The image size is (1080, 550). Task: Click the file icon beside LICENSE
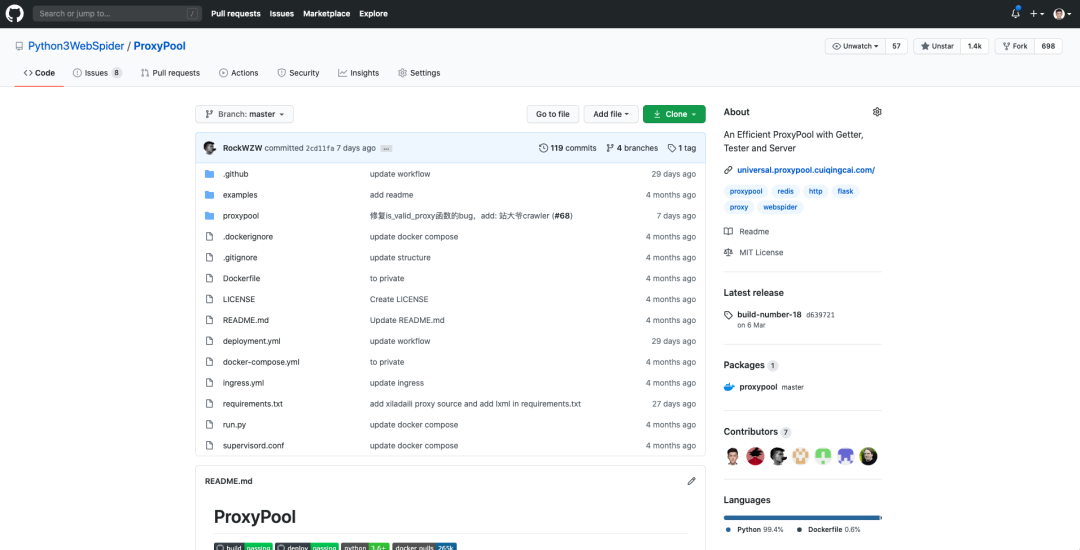pyautogui.click(x=209, y=299)
